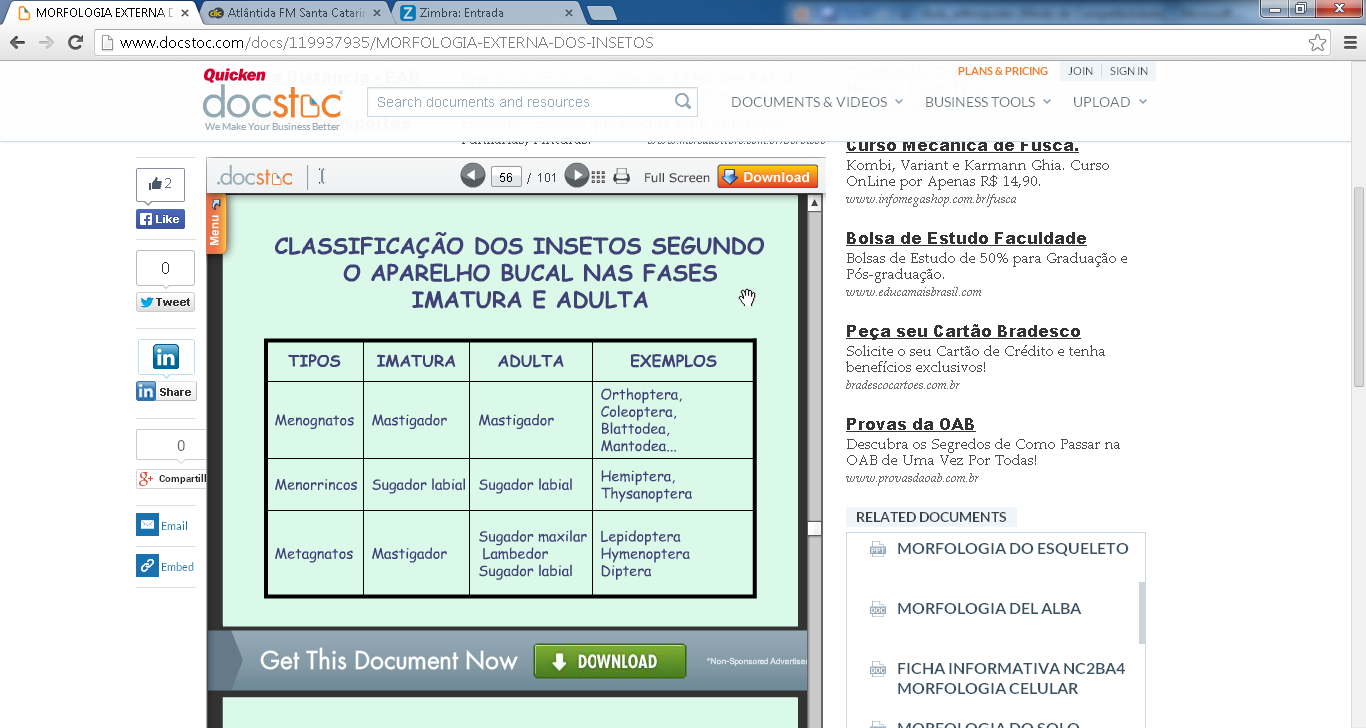Click LinkedIn Share button
Viewport: 1366px width, 728px height.
tap(166, 392)
